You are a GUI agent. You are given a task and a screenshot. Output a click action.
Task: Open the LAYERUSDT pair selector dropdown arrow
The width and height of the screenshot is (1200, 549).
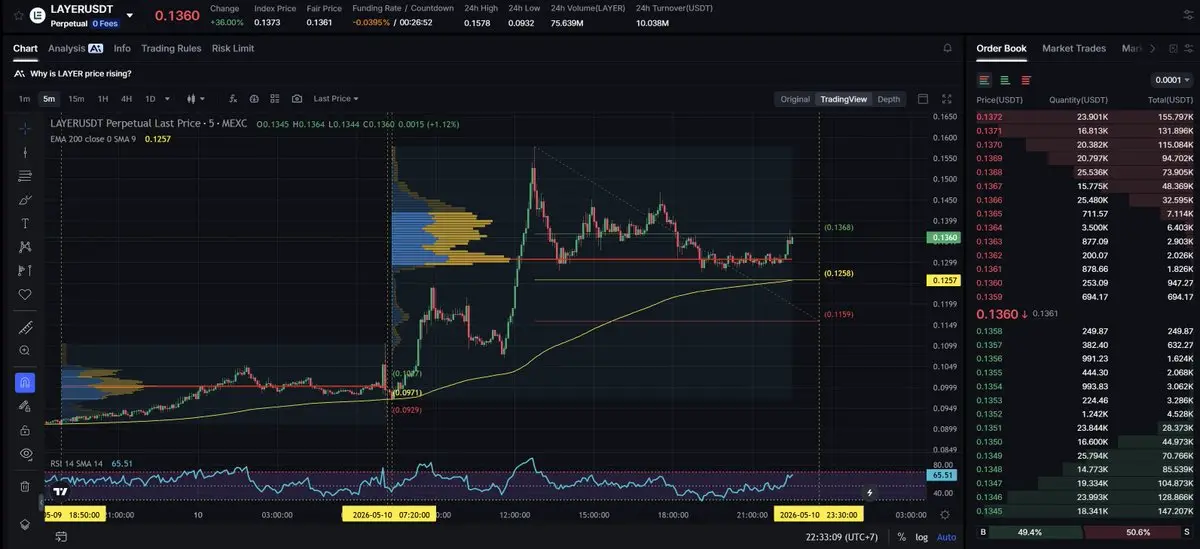point(130,15)
